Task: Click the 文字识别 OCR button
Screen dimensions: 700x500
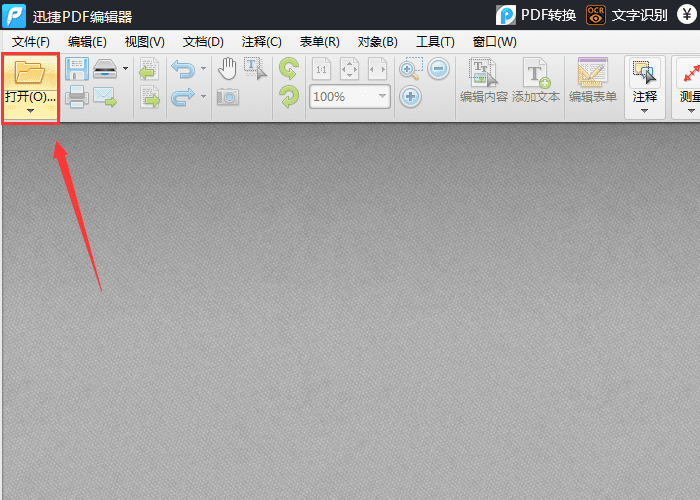Action: (x=627, y=15)
